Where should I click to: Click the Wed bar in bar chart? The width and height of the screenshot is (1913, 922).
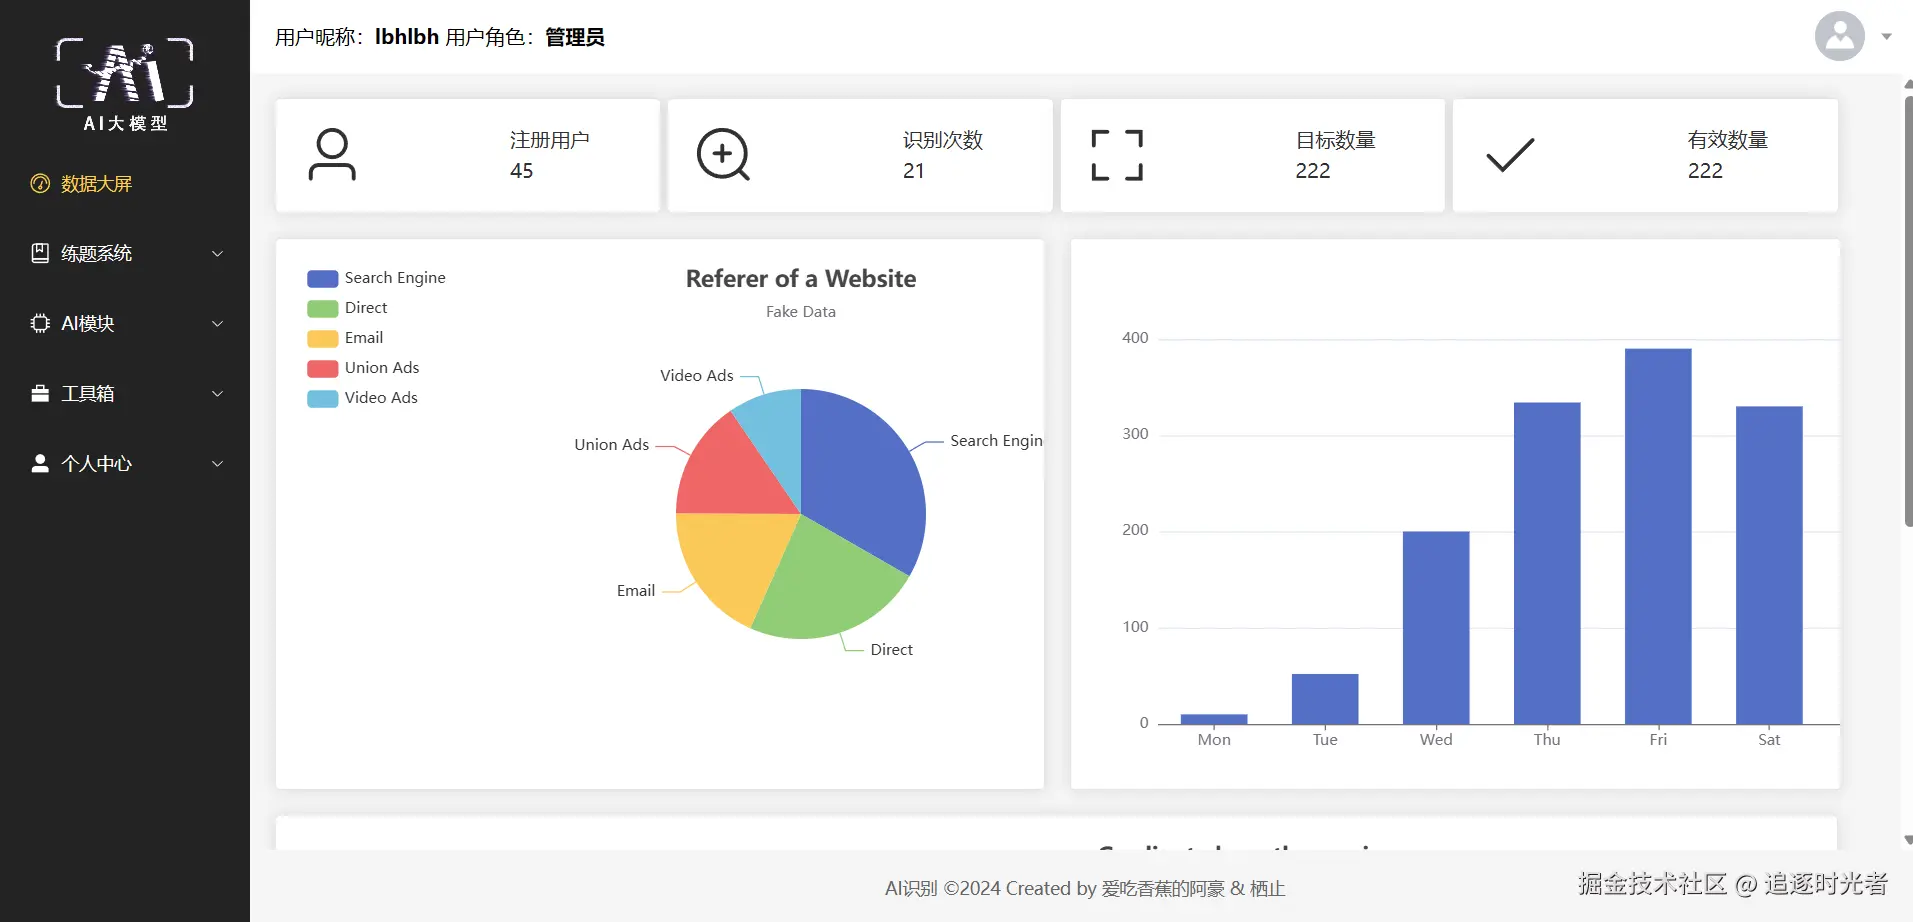(x=1436, y=628)
